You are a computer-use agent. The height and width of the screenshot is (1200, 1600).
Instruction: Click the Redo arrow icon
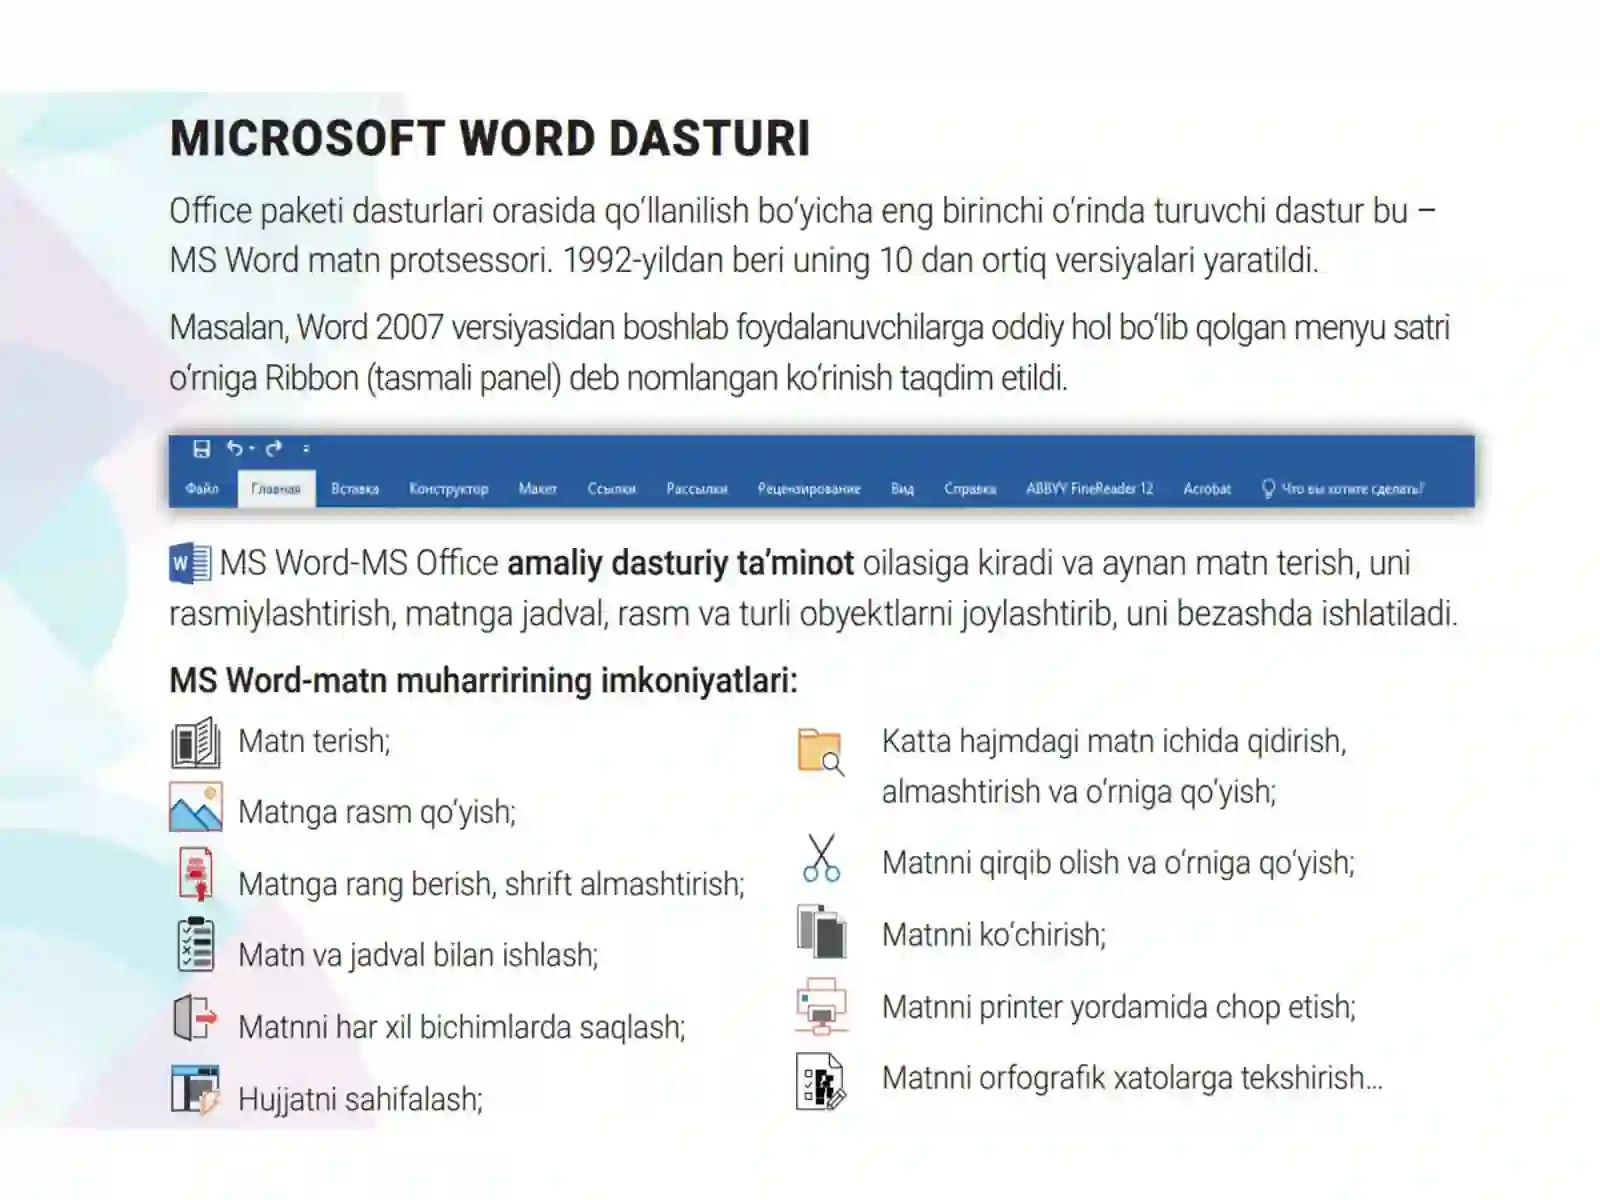point(274,448)
